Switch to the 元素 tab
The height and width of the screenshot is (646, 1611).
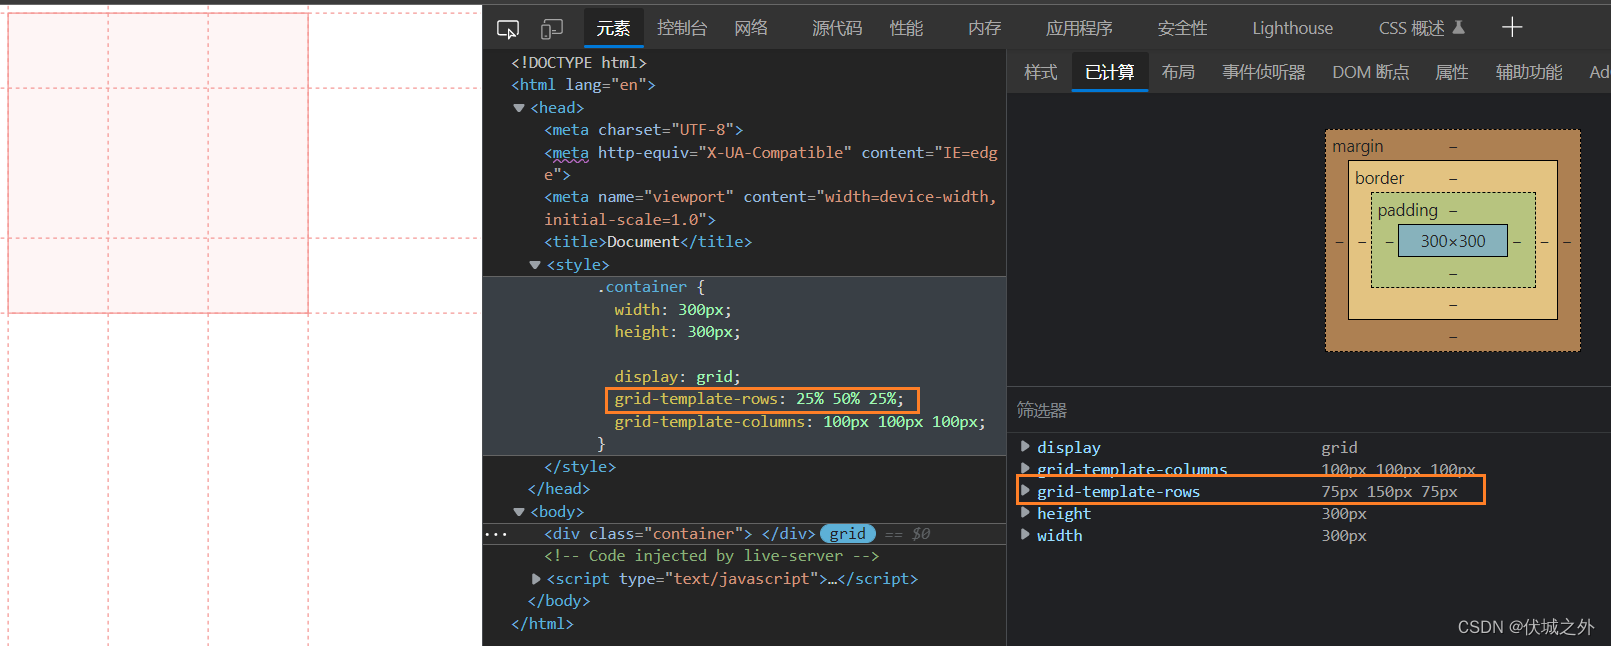613,28
